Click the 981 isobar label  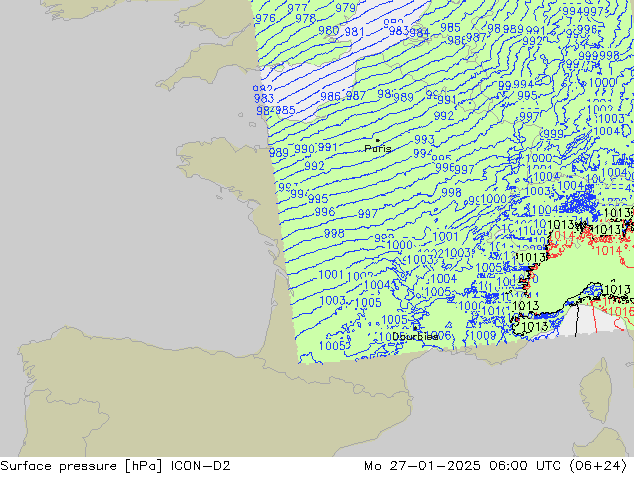[x=355, y=32]
